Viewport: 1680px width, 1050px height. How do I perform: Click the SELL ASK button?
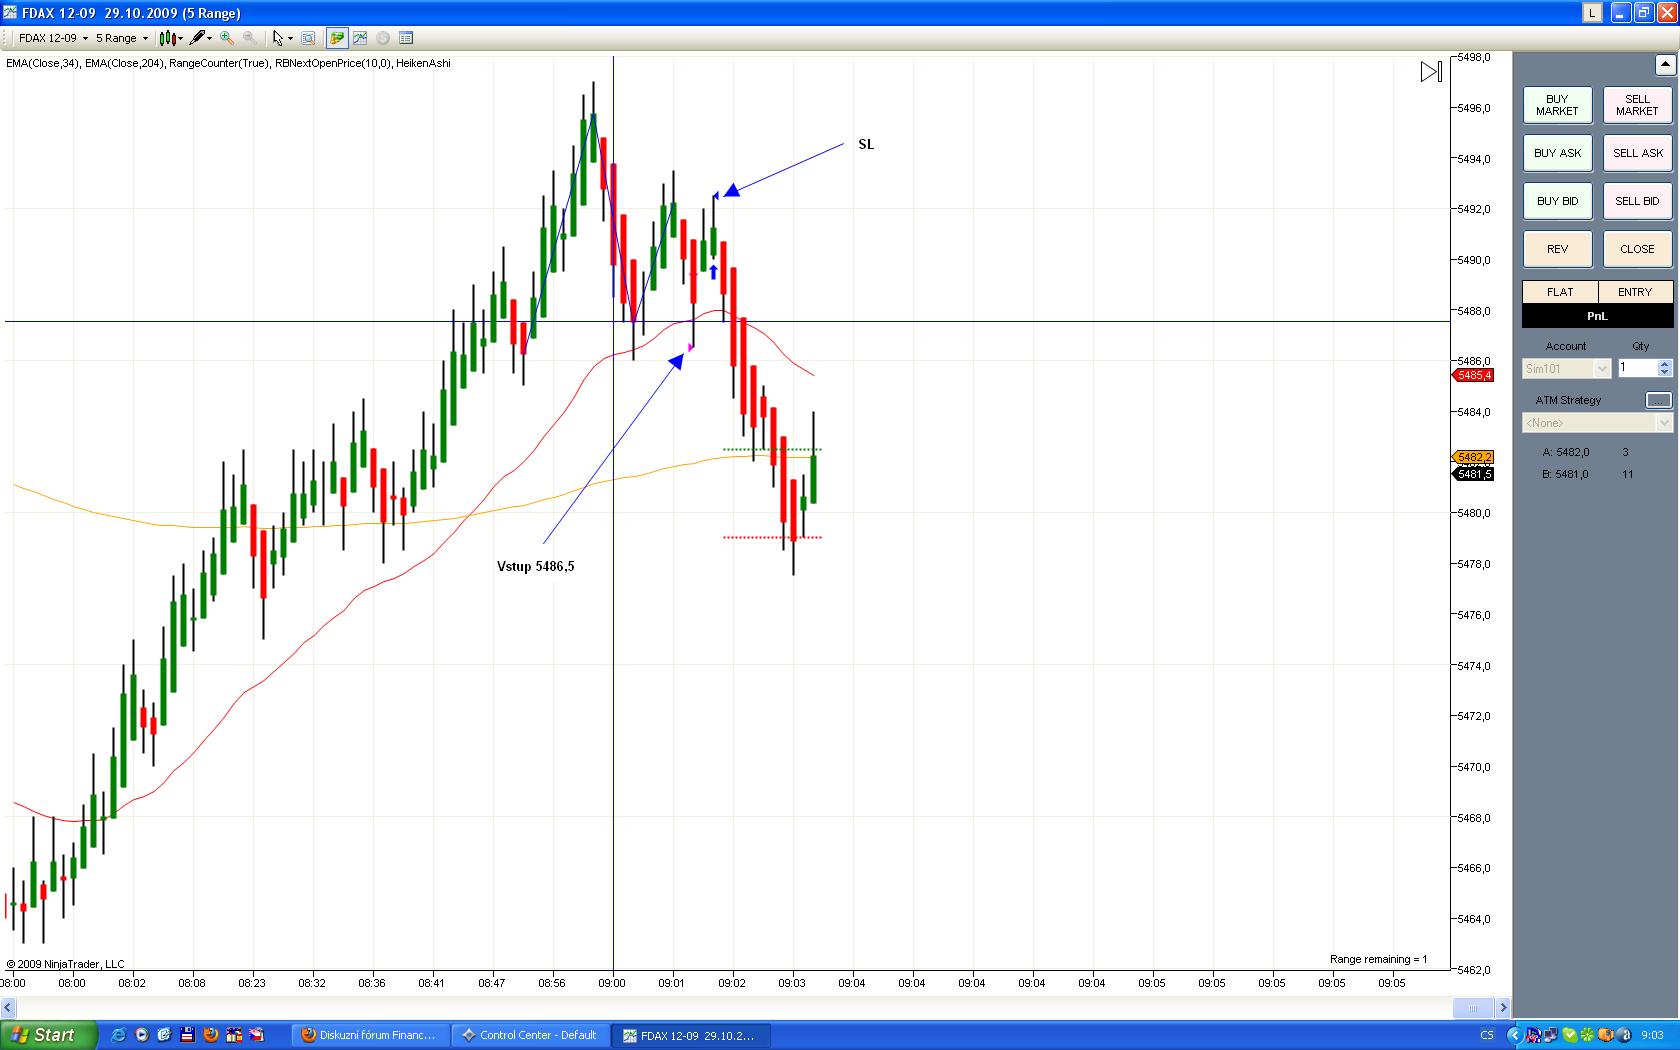(x=1637, y=153)
